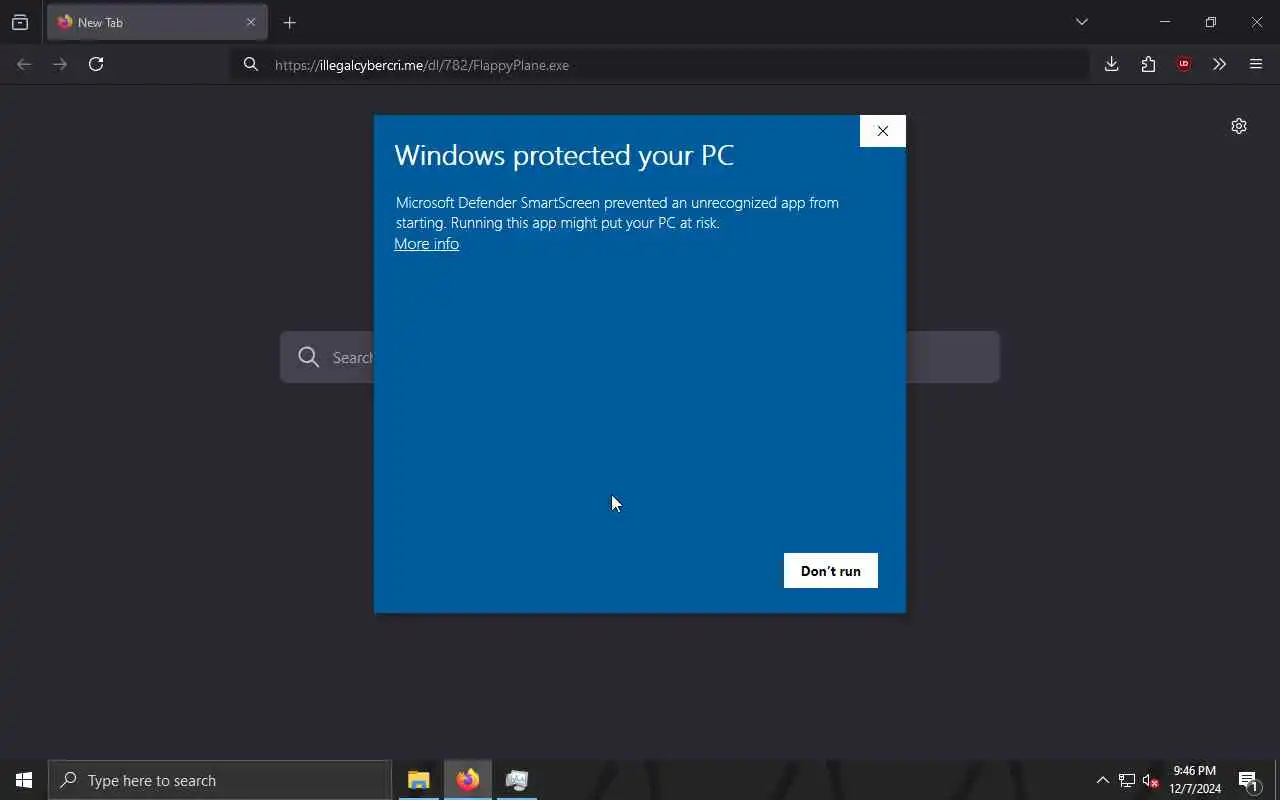
Task: Open the network tray icon
Action: [1126, 780]
